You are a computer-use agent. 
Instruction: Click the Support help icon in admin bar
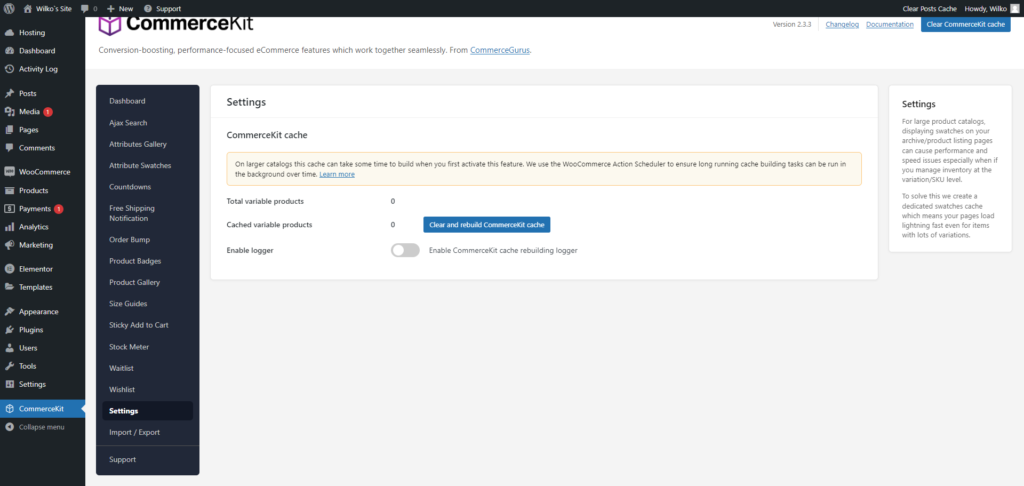(x=148, y=9)
